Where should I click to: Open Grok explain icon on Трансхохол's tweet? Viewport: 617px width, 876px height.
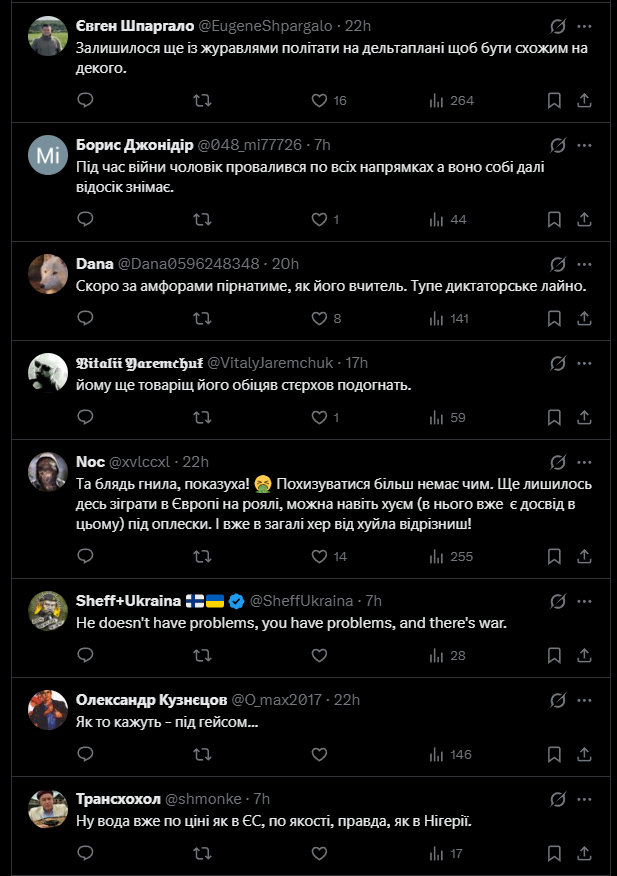pos(558,799)
